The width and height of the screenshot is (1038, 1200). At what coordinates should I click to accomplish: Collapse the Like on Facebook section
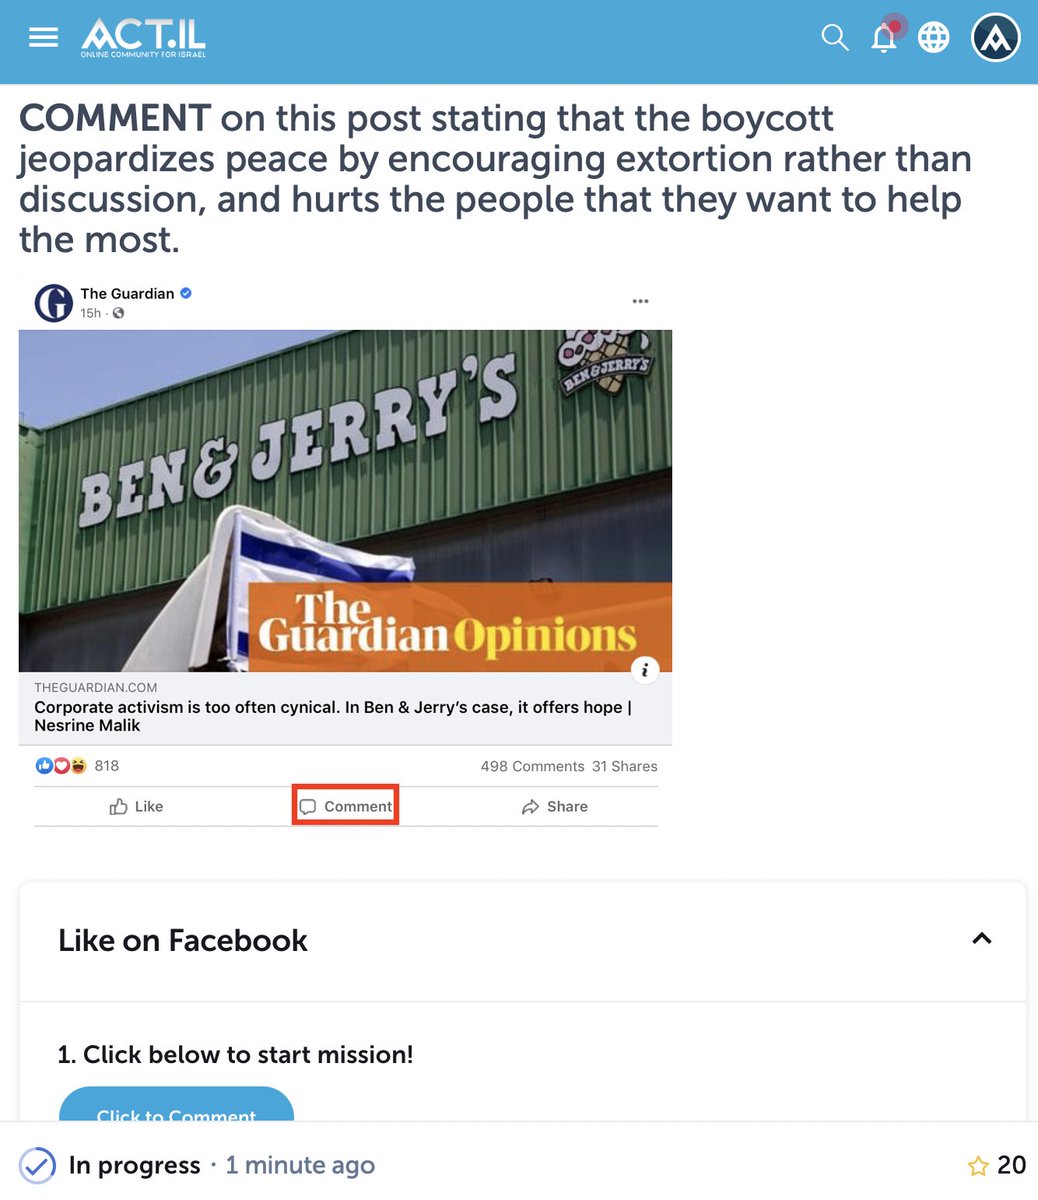[x=982, y=939]
